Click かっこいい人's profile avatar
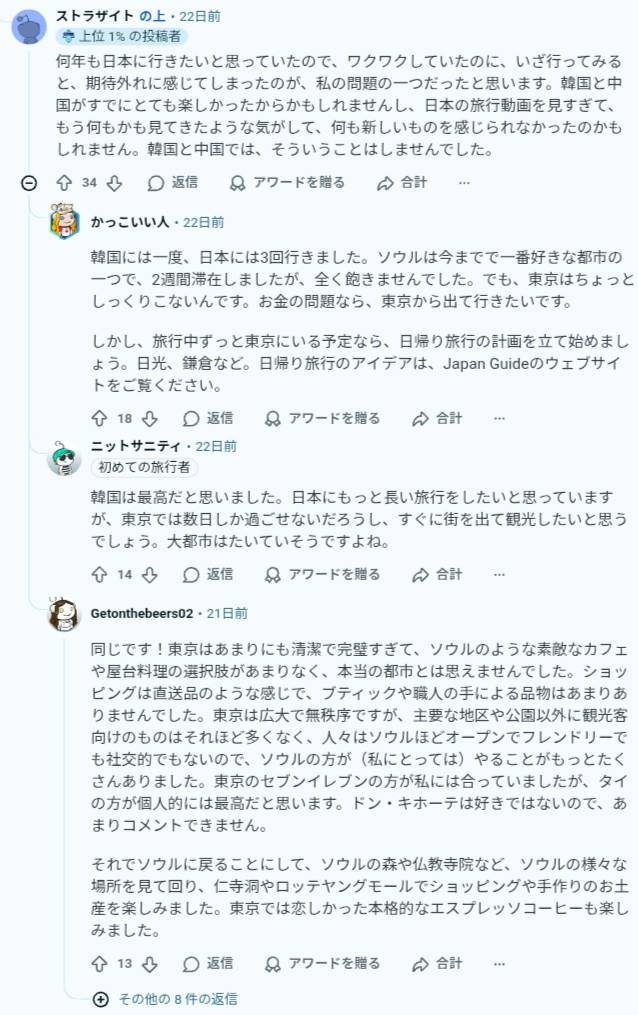The height and width of the screenshot is (1015, 638). tap(64, 222)
